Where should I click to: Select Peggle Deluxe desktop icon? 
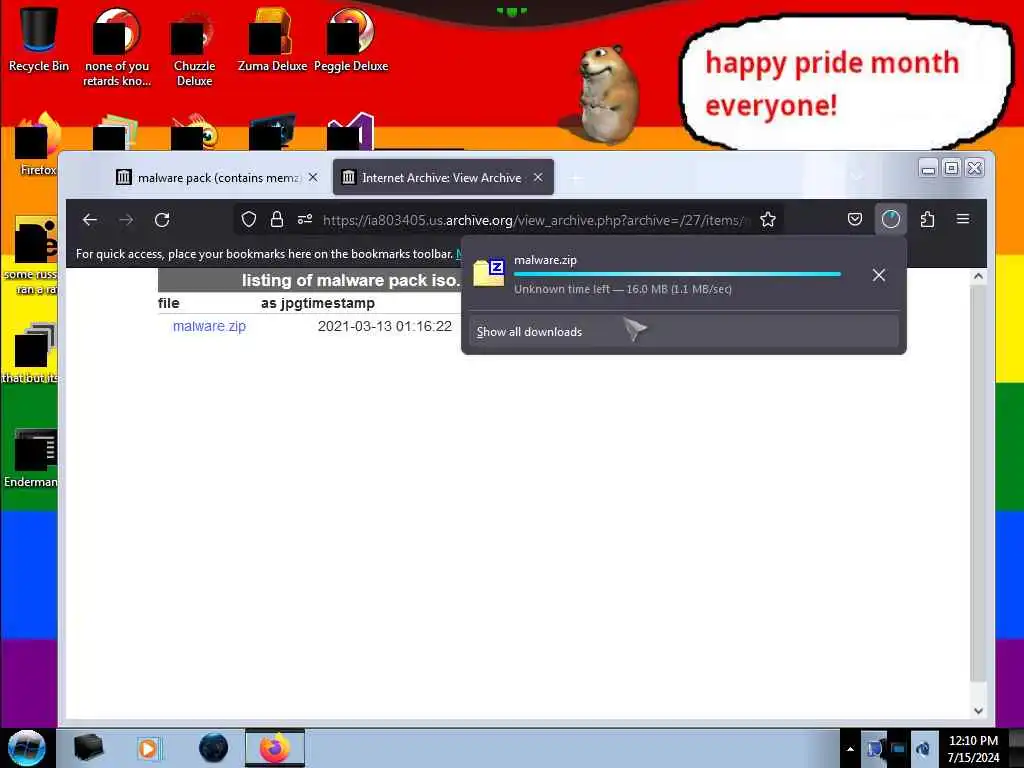tap(351, 39)
